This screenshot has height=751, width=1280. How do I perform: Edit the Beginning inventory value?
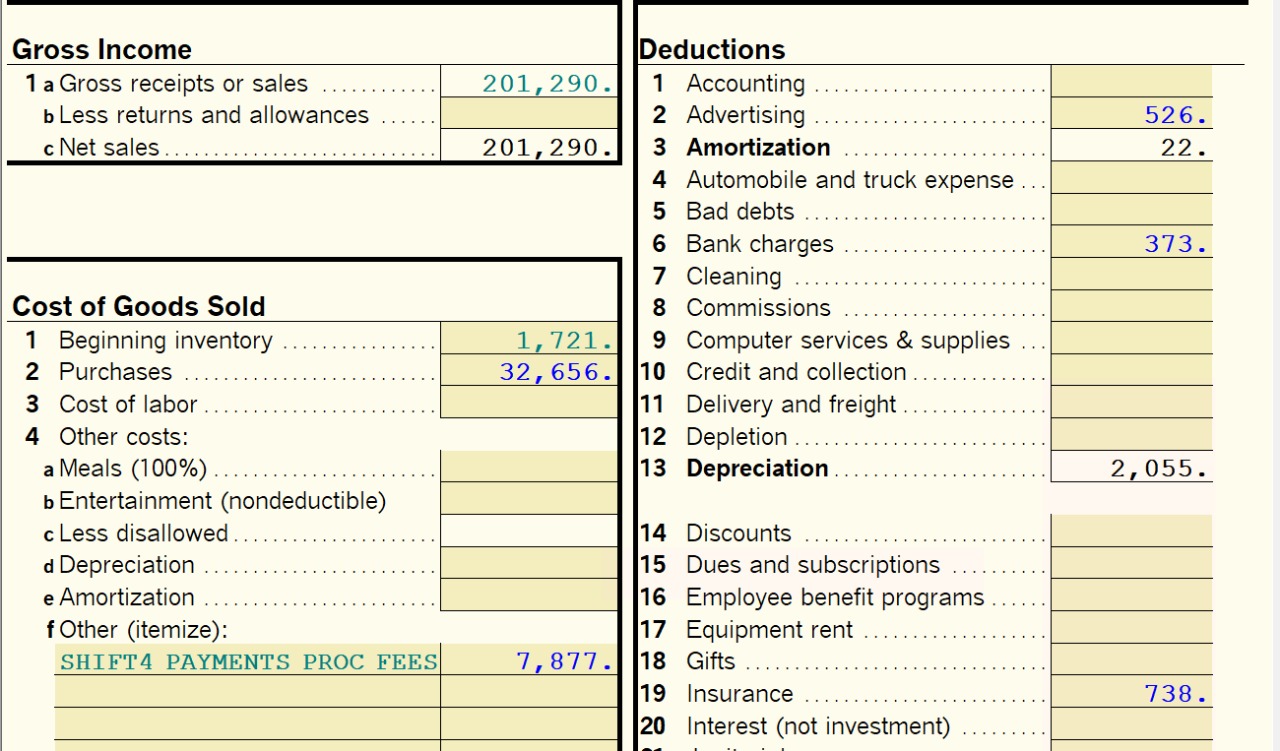[x=529, y=341]
